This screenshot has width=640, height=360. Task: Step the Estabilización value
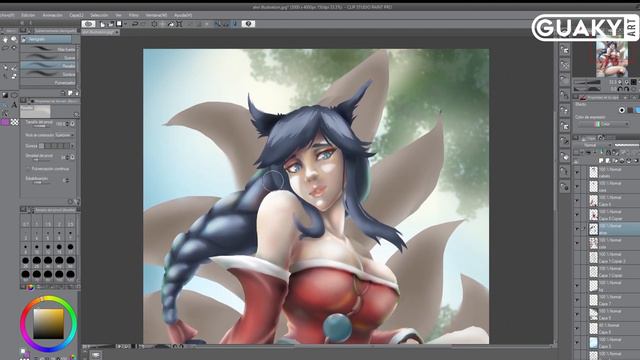[66, 180]
